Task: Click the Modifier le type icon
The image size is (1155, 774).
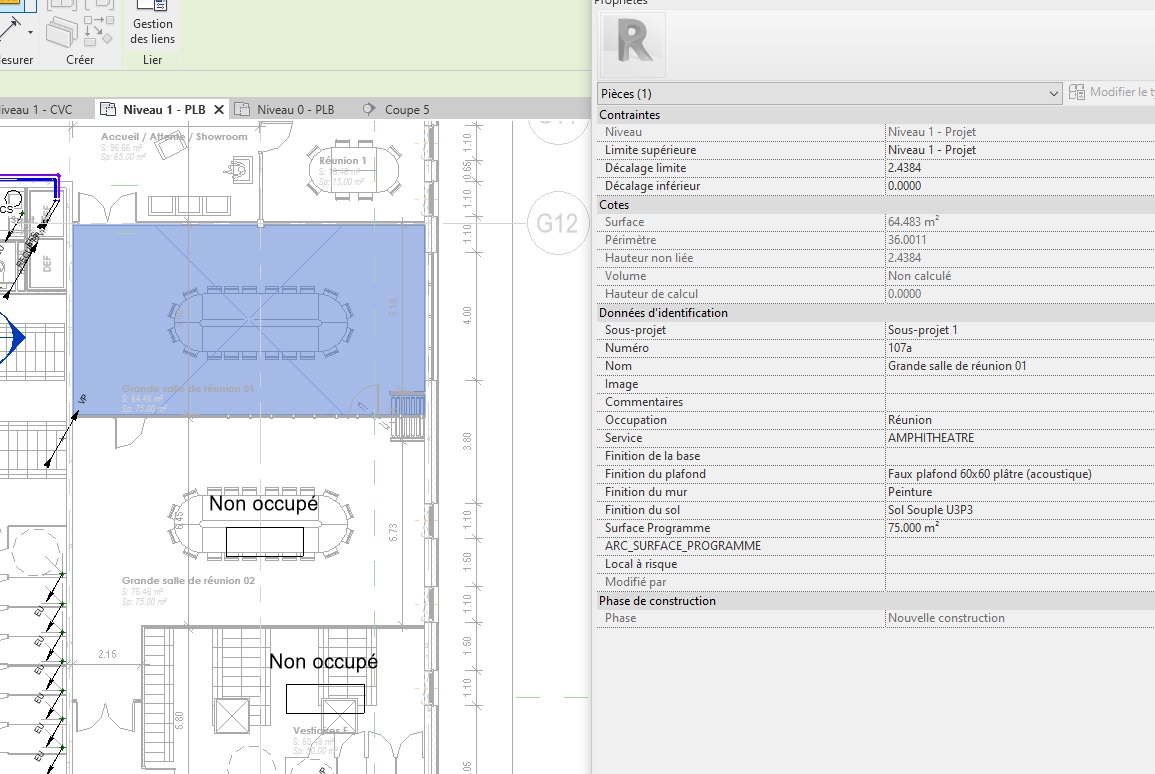Action: [1077, 92]
